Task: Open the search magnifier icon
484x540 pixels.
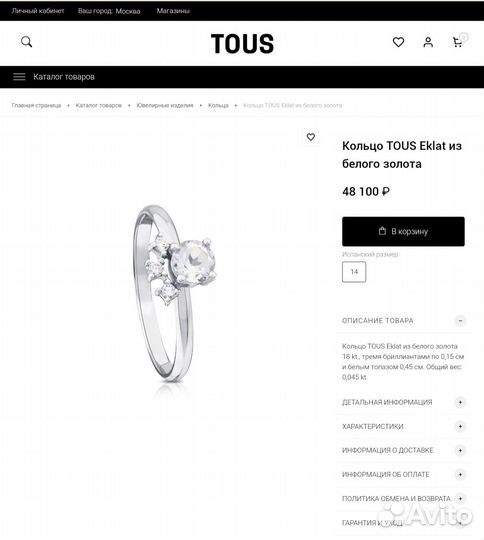Action: coord(27,42)
